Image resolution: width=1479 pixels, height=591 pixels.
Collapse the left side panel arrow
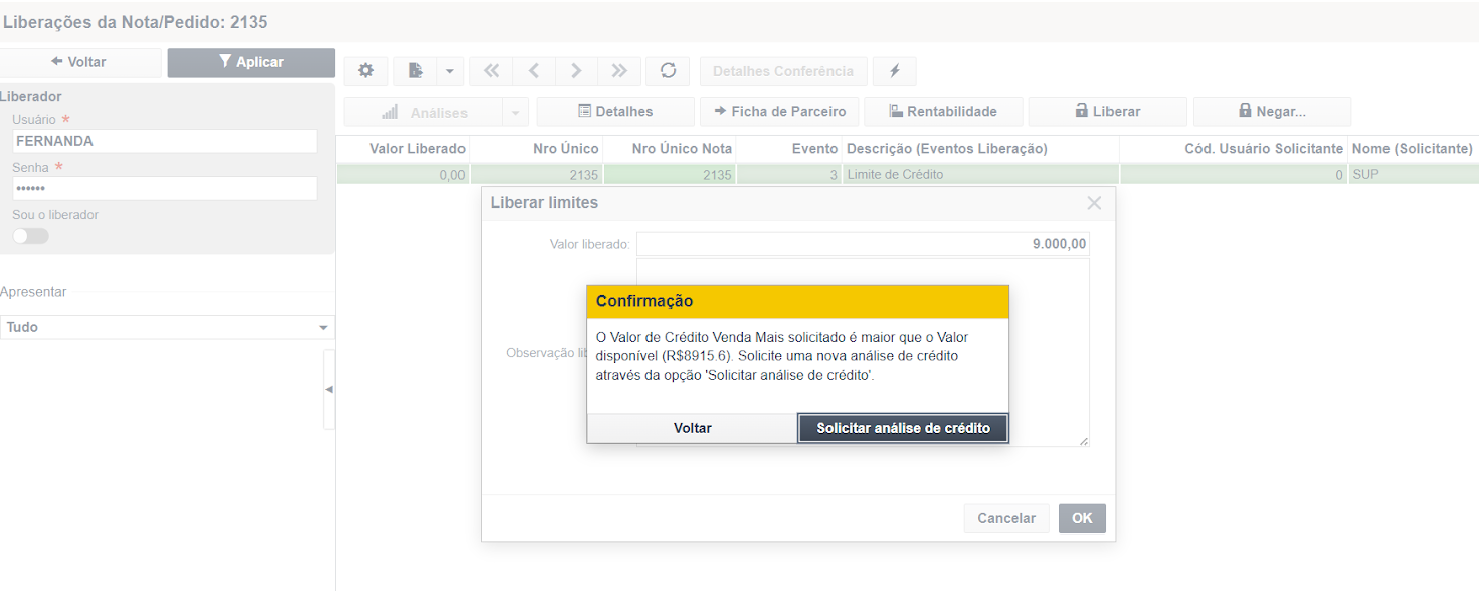point(329,389)
